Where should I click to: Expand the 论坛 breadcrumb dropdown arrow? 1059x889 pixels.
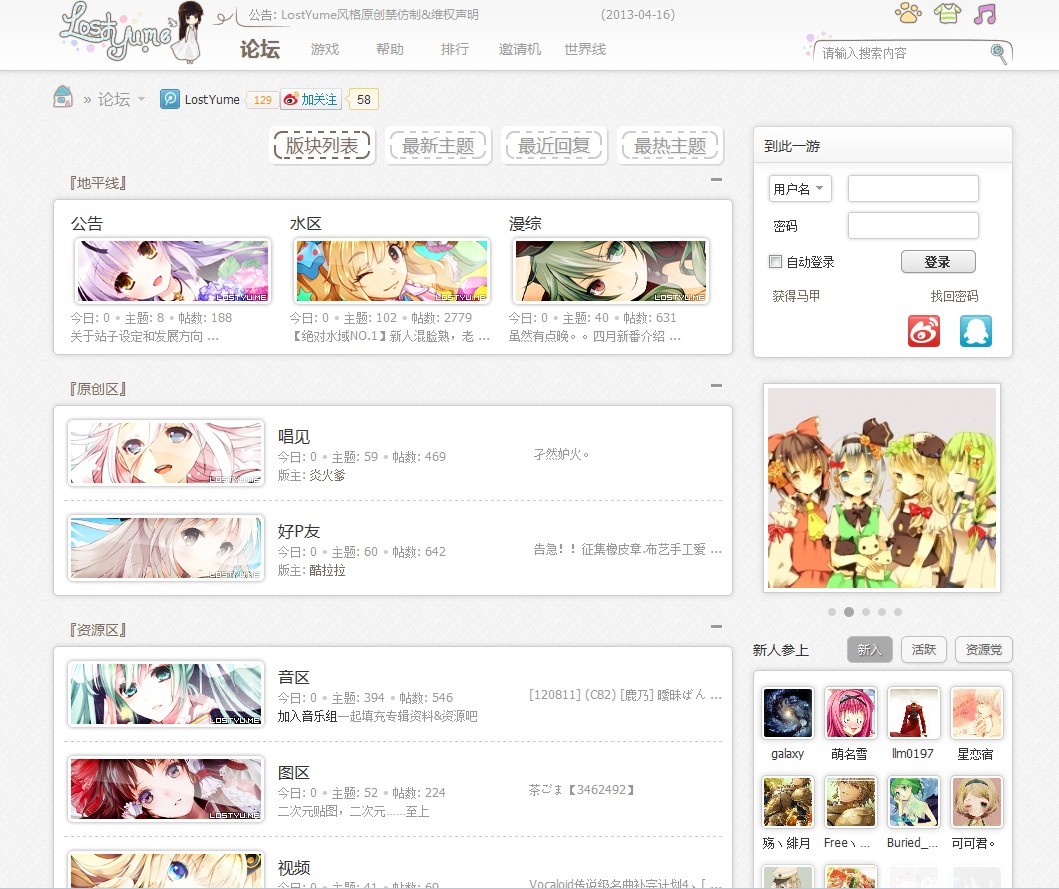click(141, 99)
